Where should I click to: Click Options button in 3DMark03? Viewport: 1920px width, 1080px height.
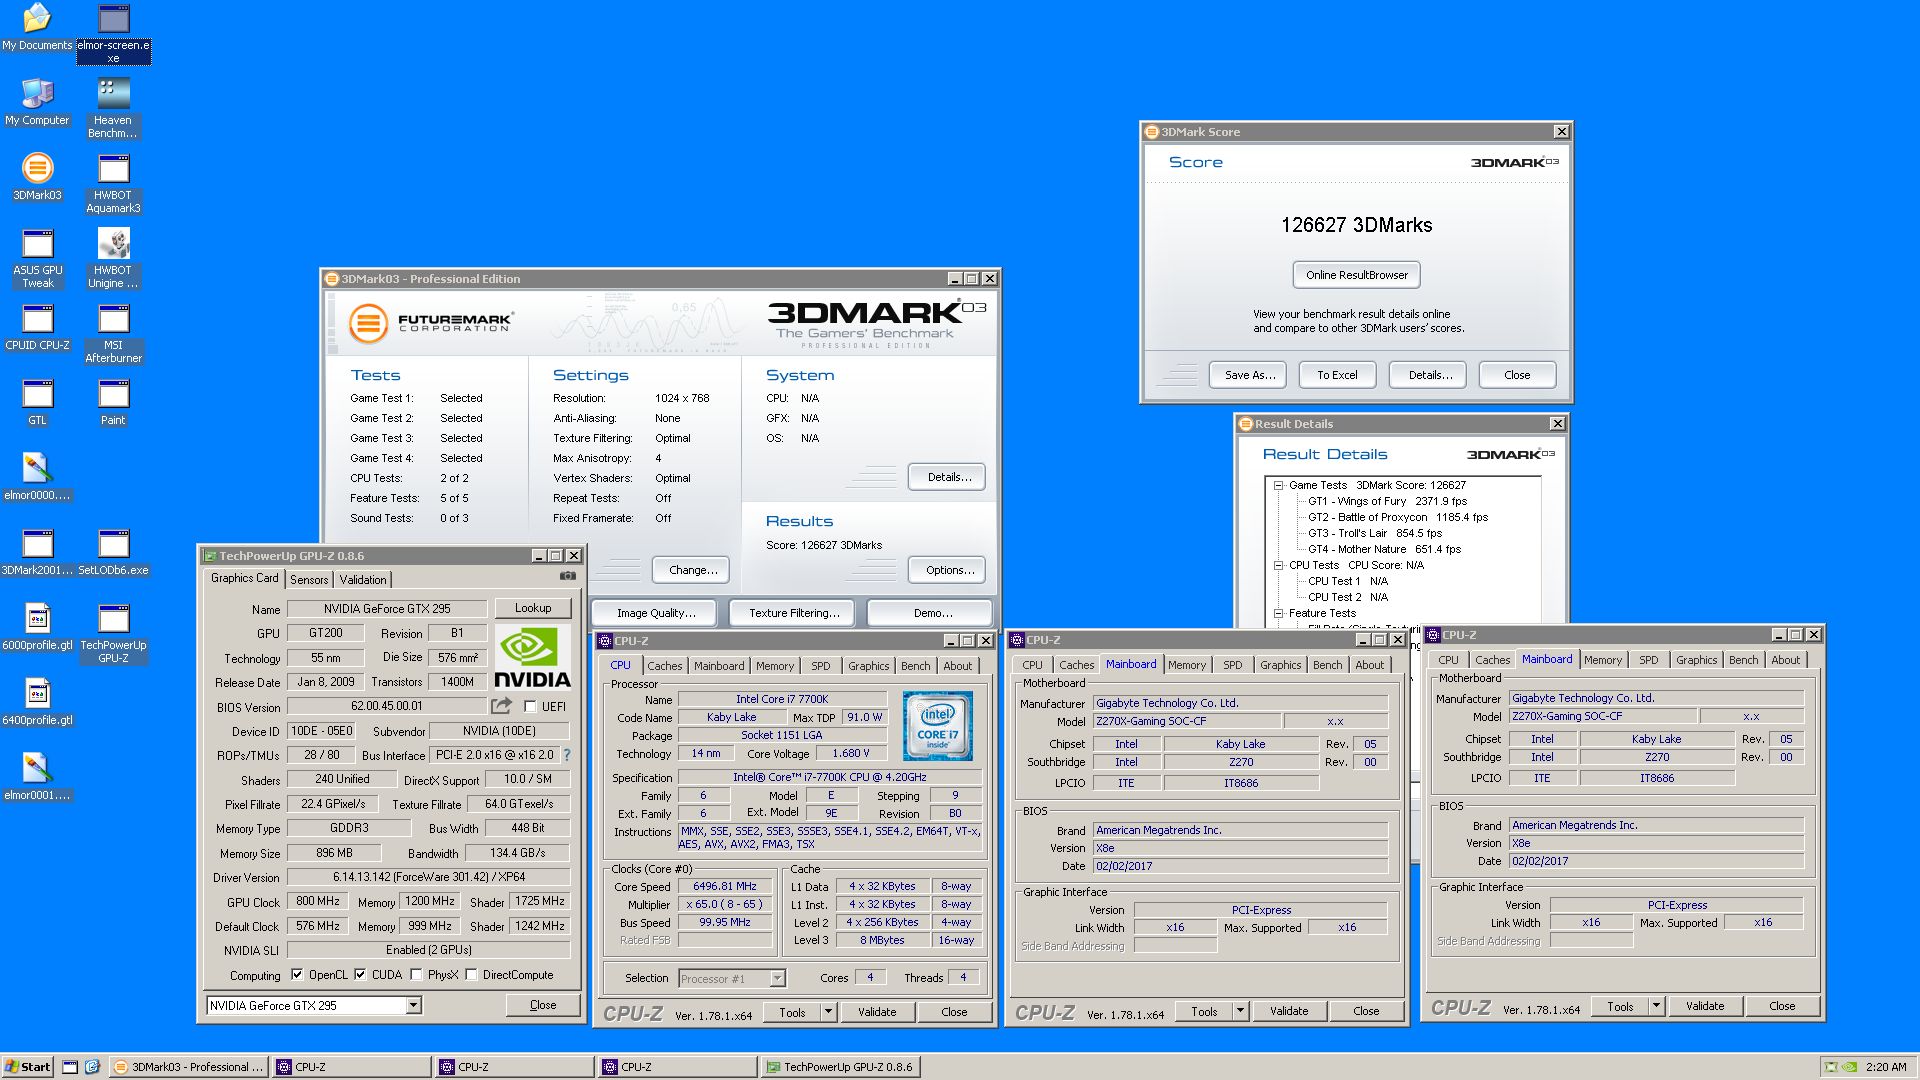948,570
